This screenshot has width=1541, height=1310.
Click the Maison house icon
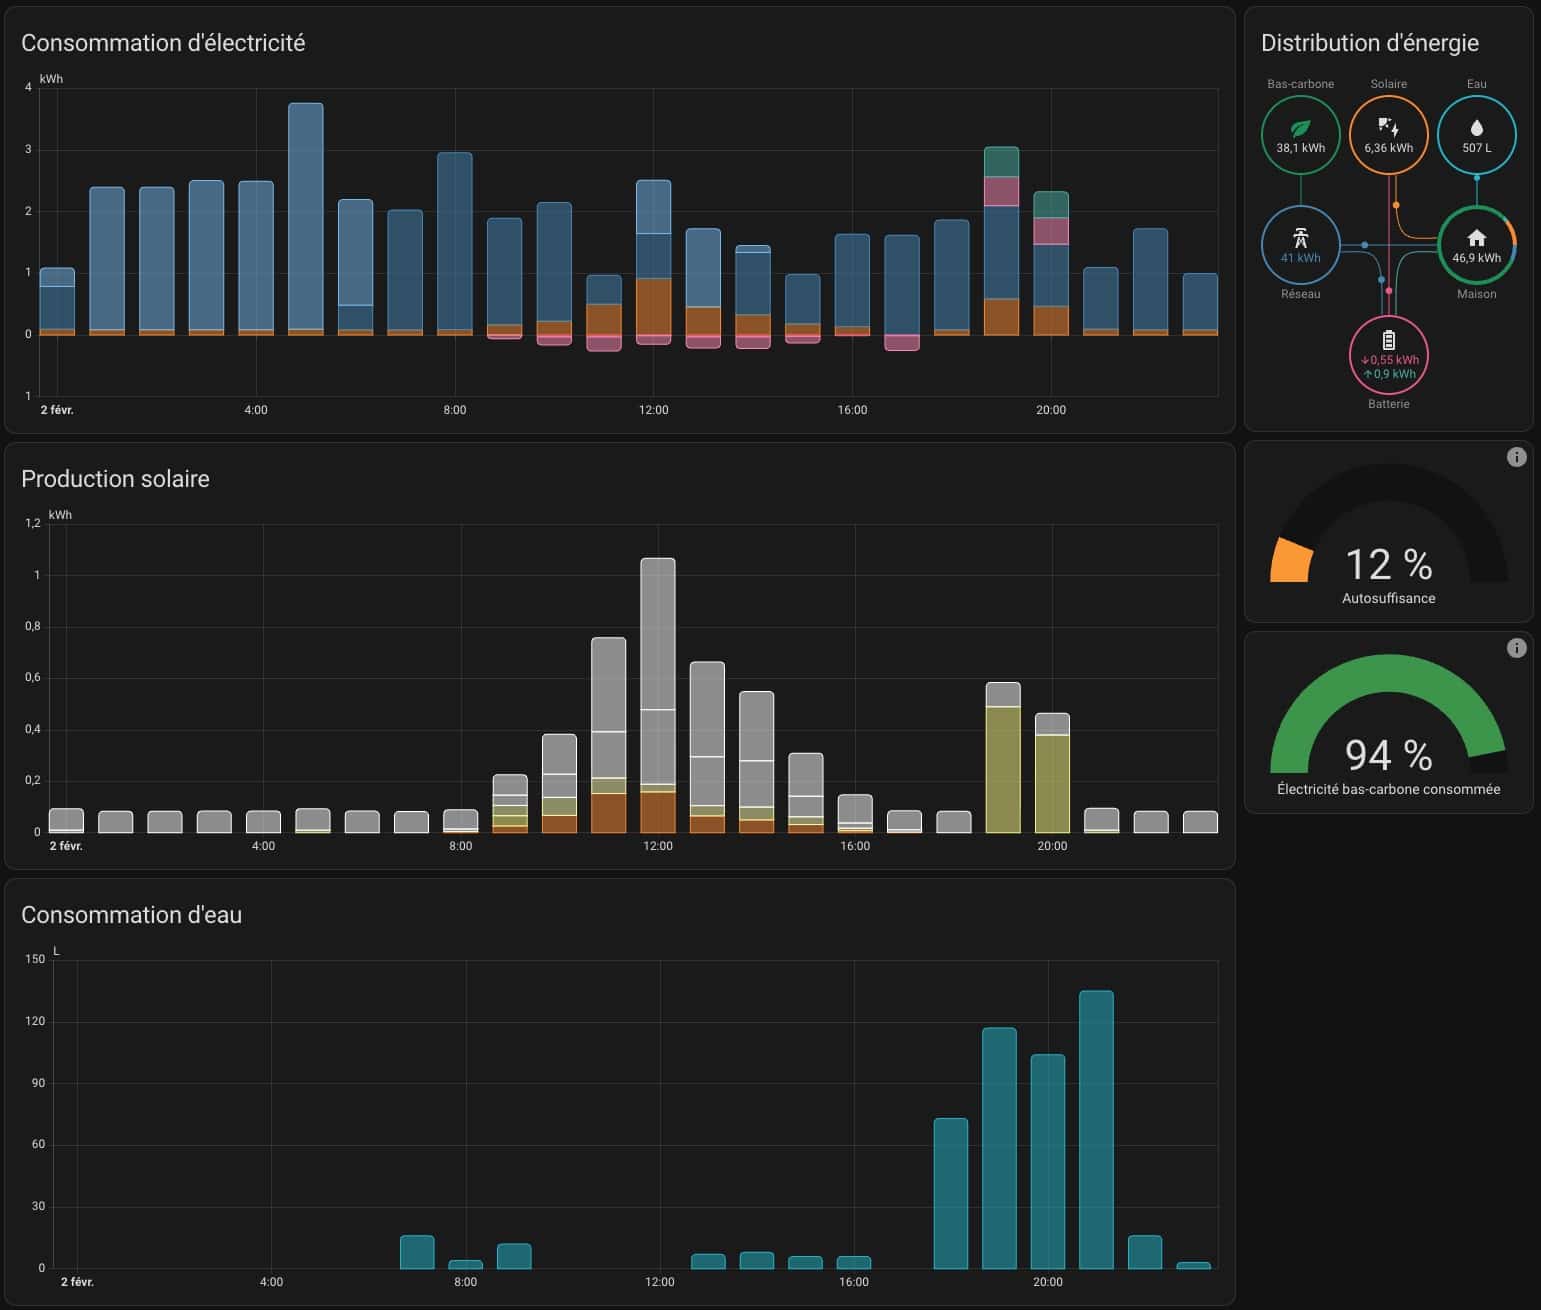point(1476,238)
